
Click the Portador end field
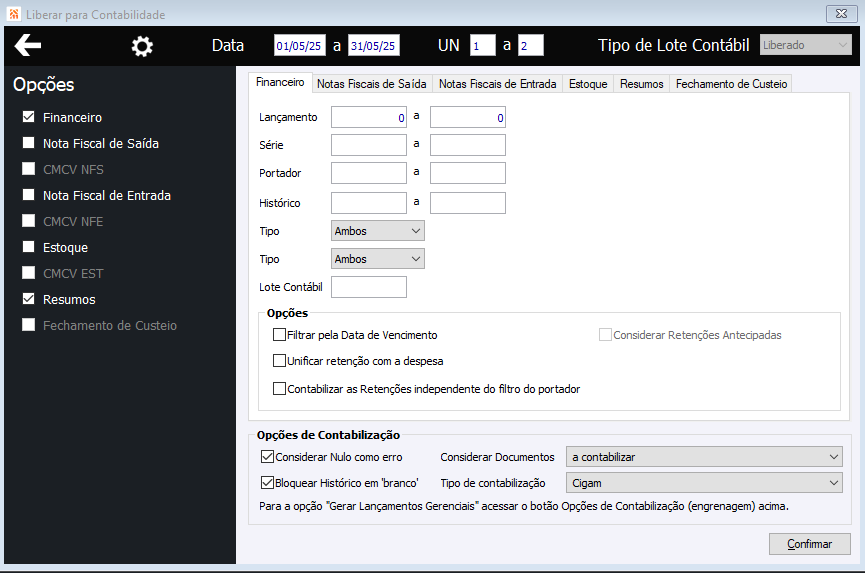tap(468, 173)
